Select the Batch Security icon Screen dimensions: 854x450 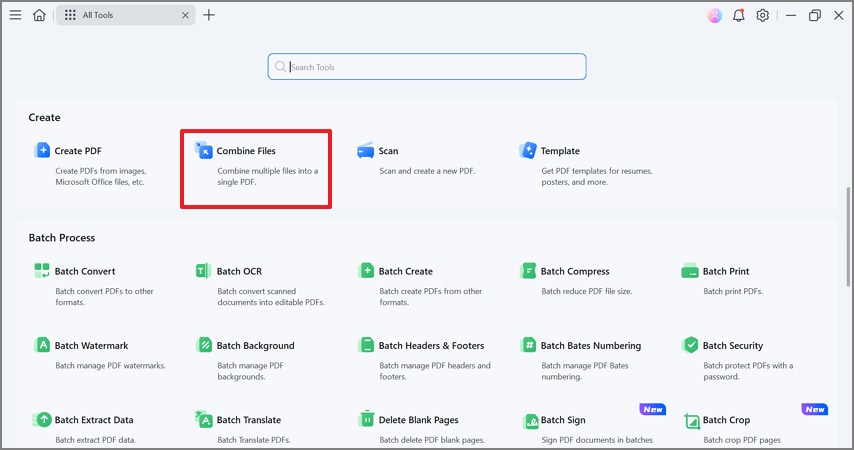(x=691, y=345)
